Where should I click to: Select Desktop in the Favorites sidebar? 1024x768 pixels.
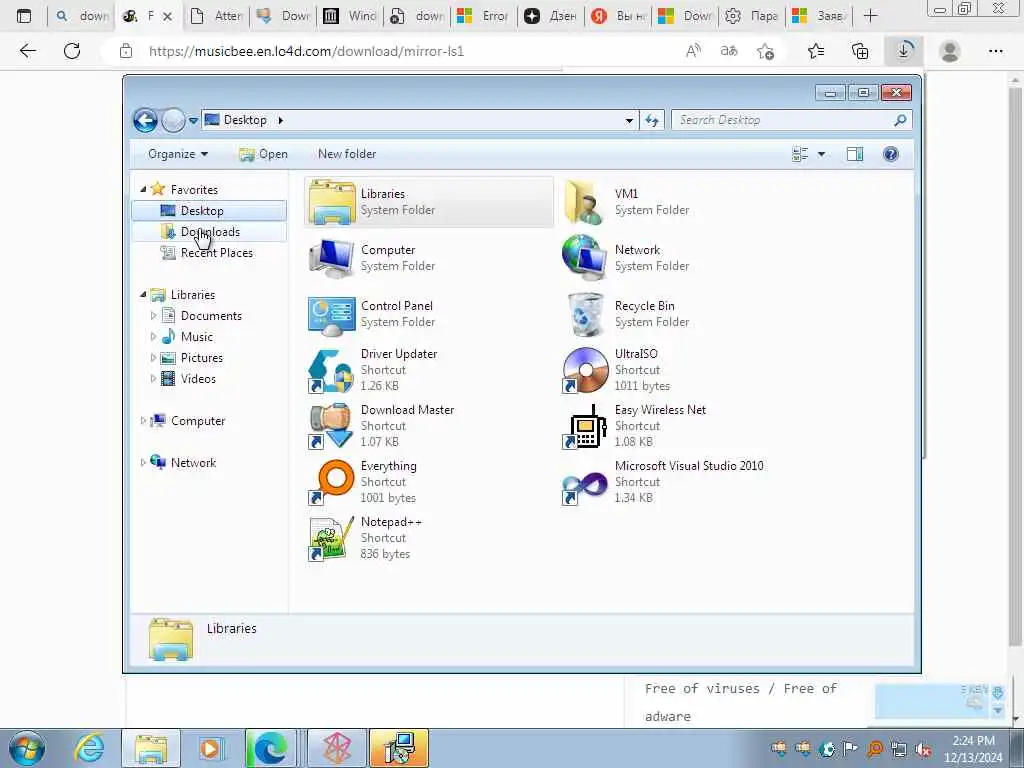[x=209, y=210]
